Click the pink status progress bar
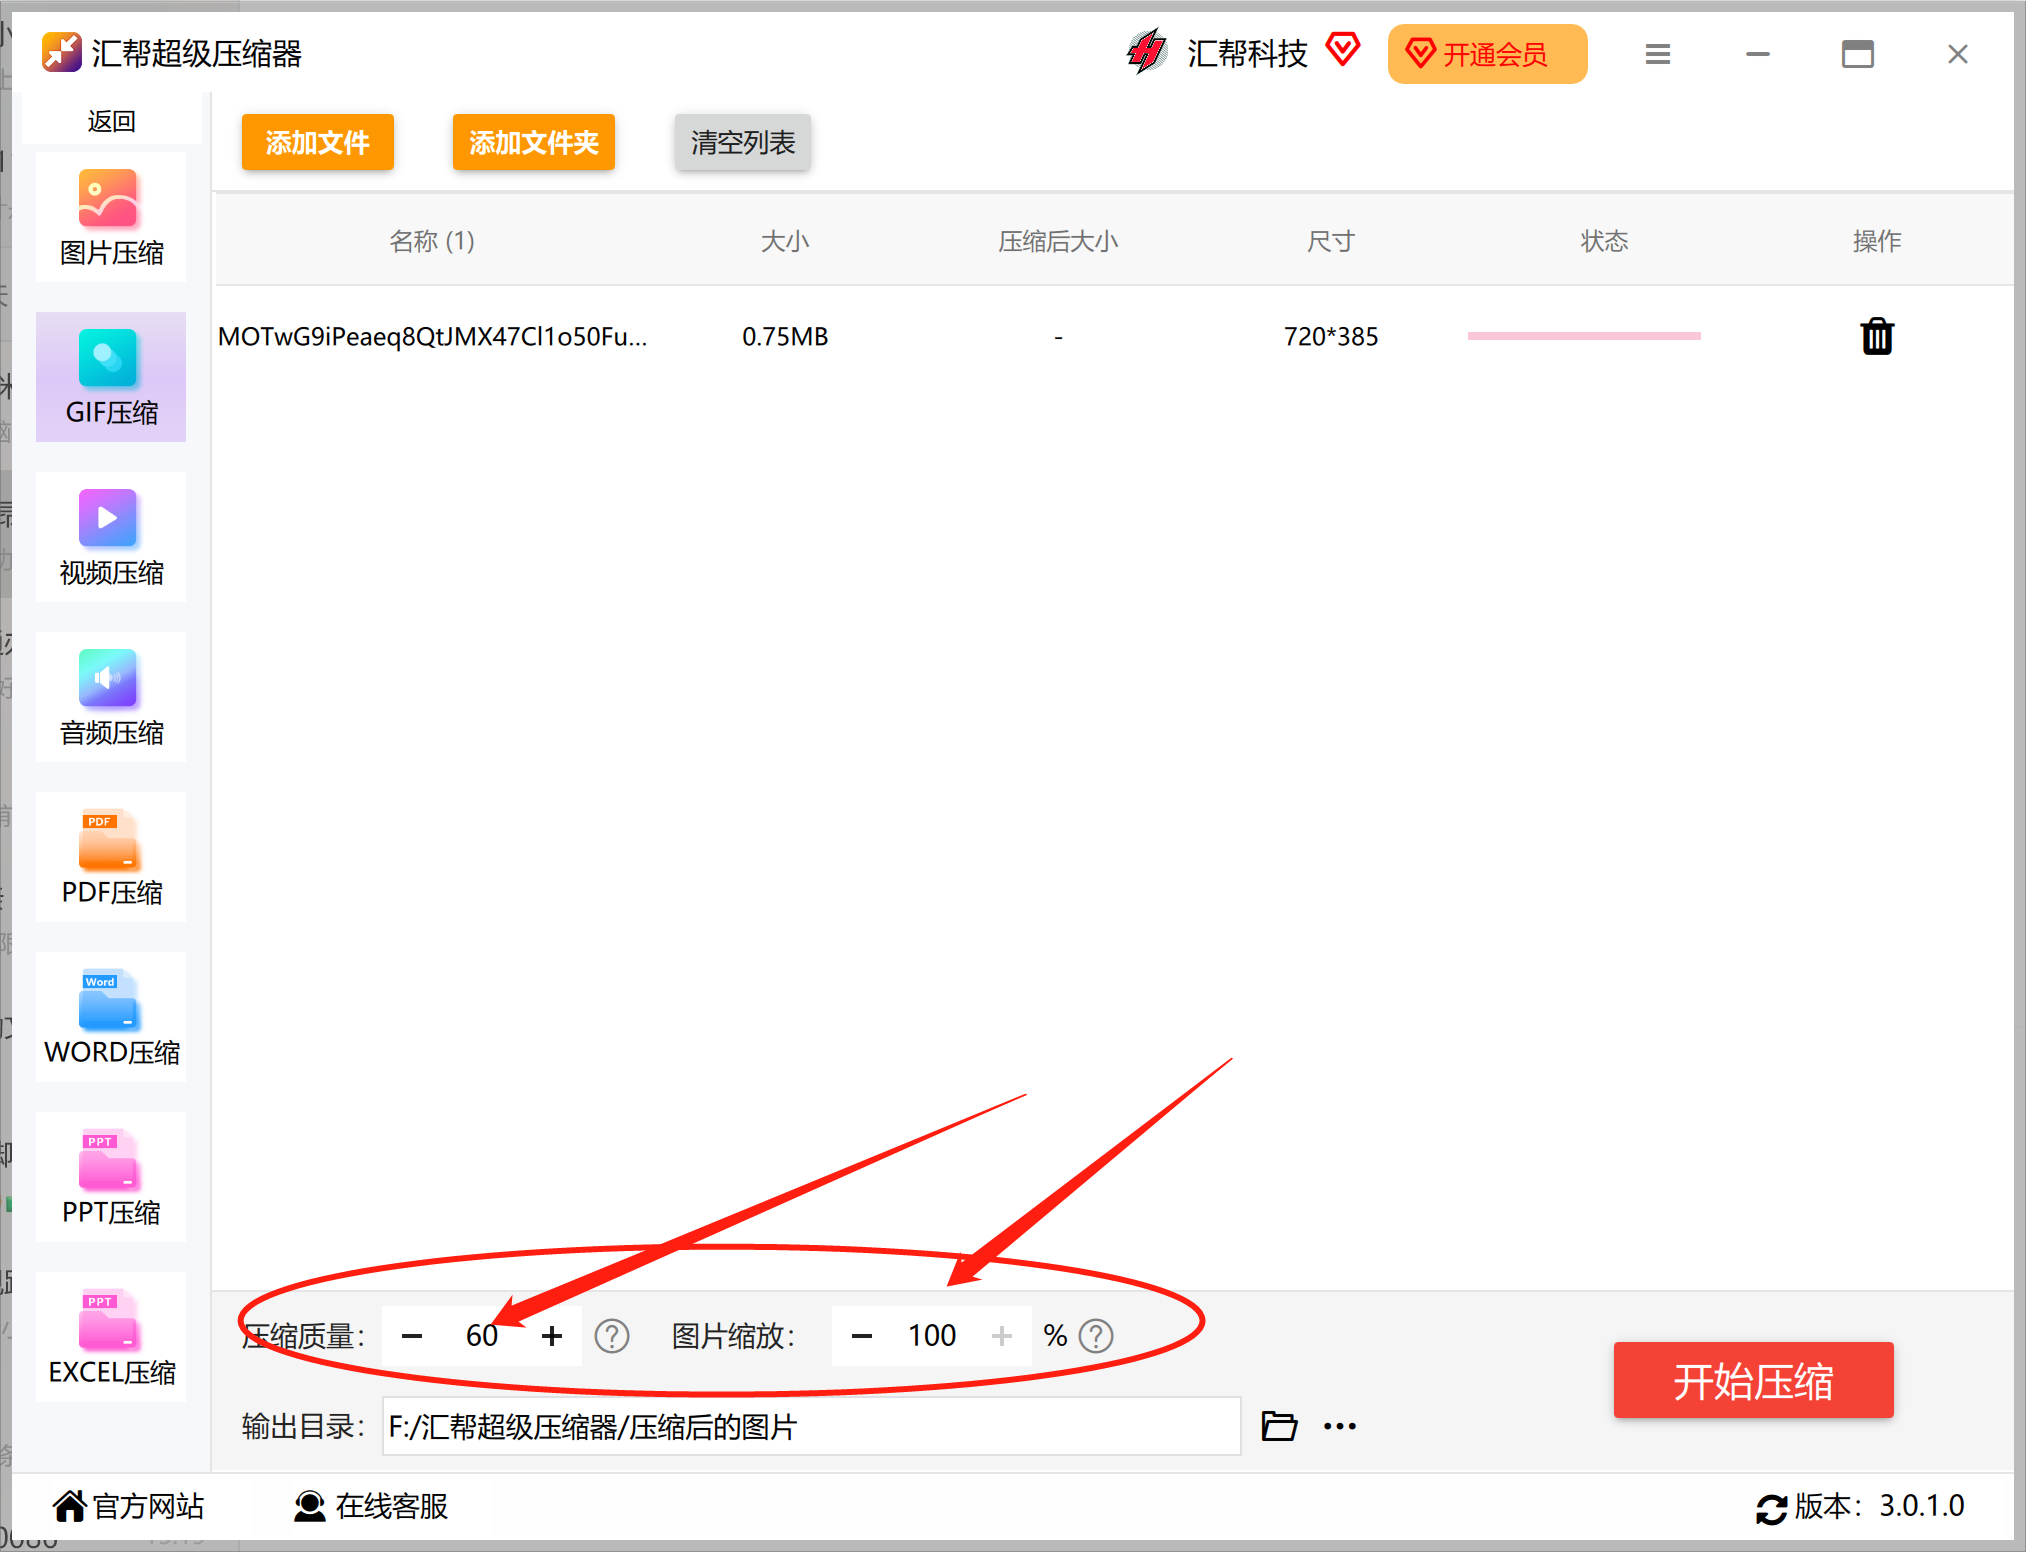2026x1552 pixels. [x=1584, y=336]
